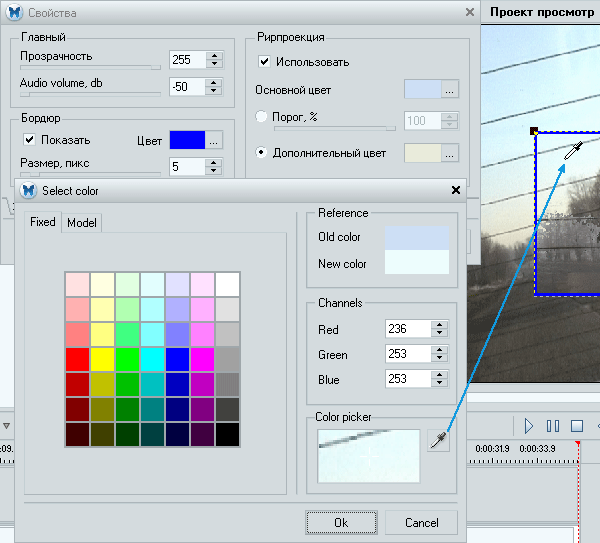Toggle the Показать border checkbox
Viewport: 600px width, 543px height.
click(29, 139)
